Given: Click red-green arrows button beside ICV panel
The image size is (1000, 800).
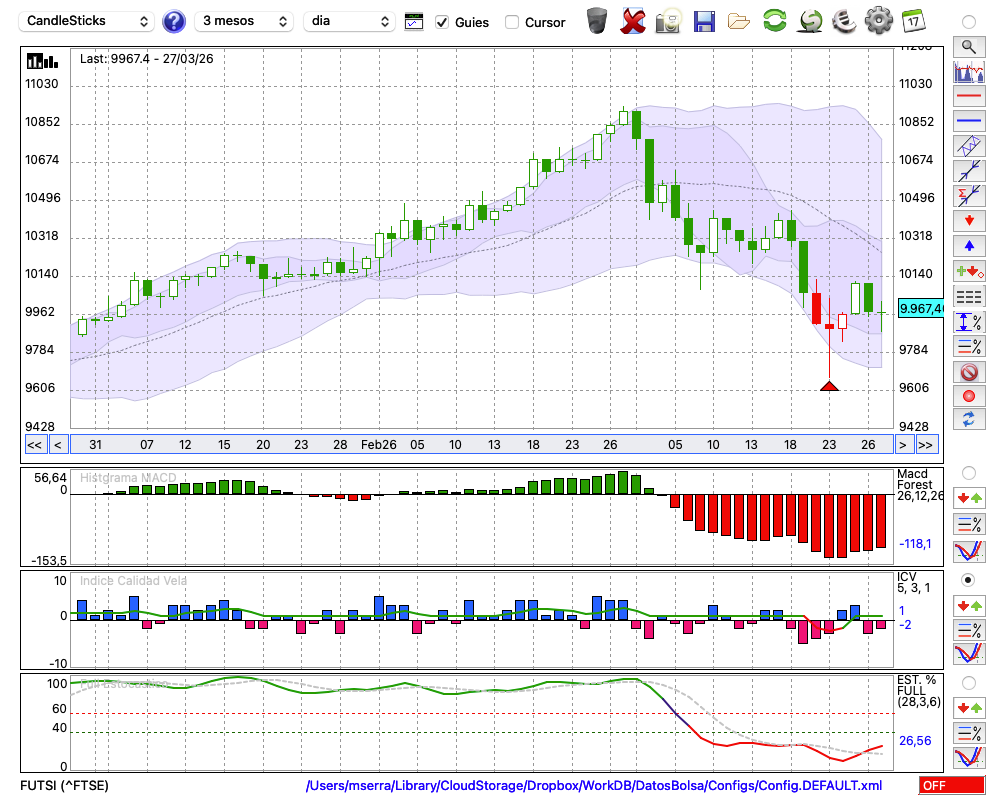Looking at the screenshot, I should coord(969,605).
